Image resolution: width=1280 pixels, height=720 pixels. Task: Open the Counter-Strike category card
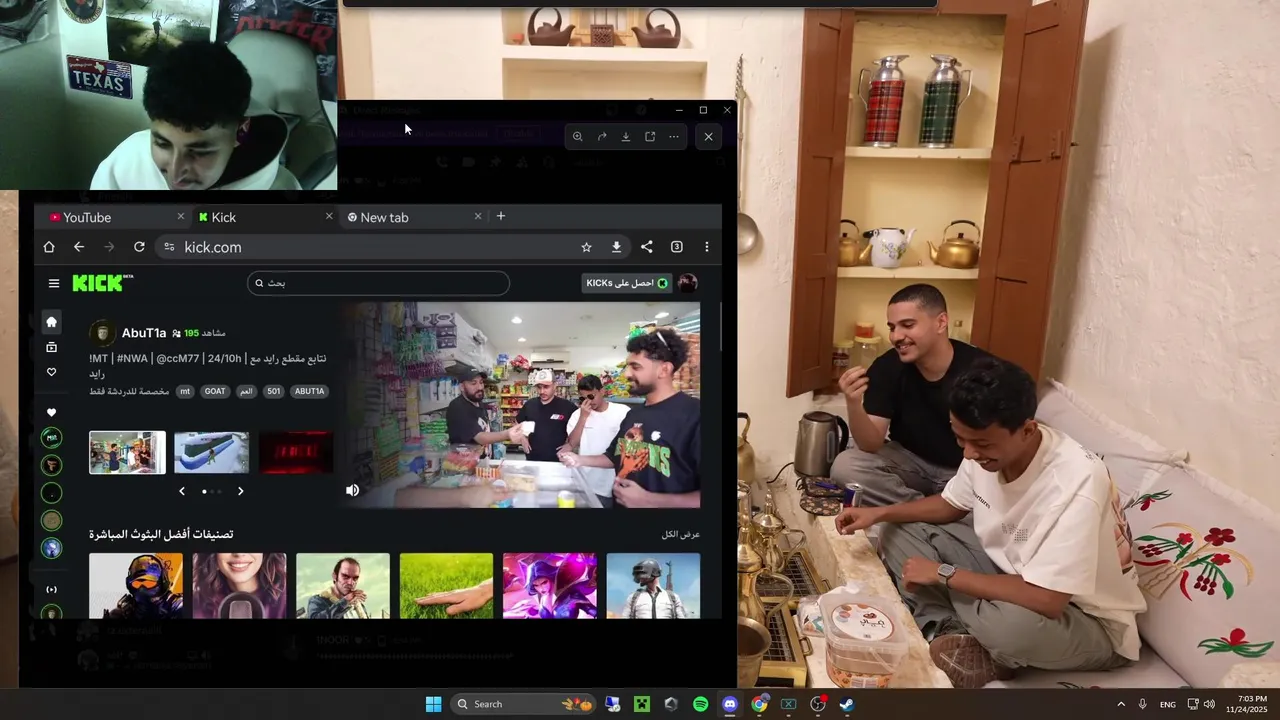[136, 585]
